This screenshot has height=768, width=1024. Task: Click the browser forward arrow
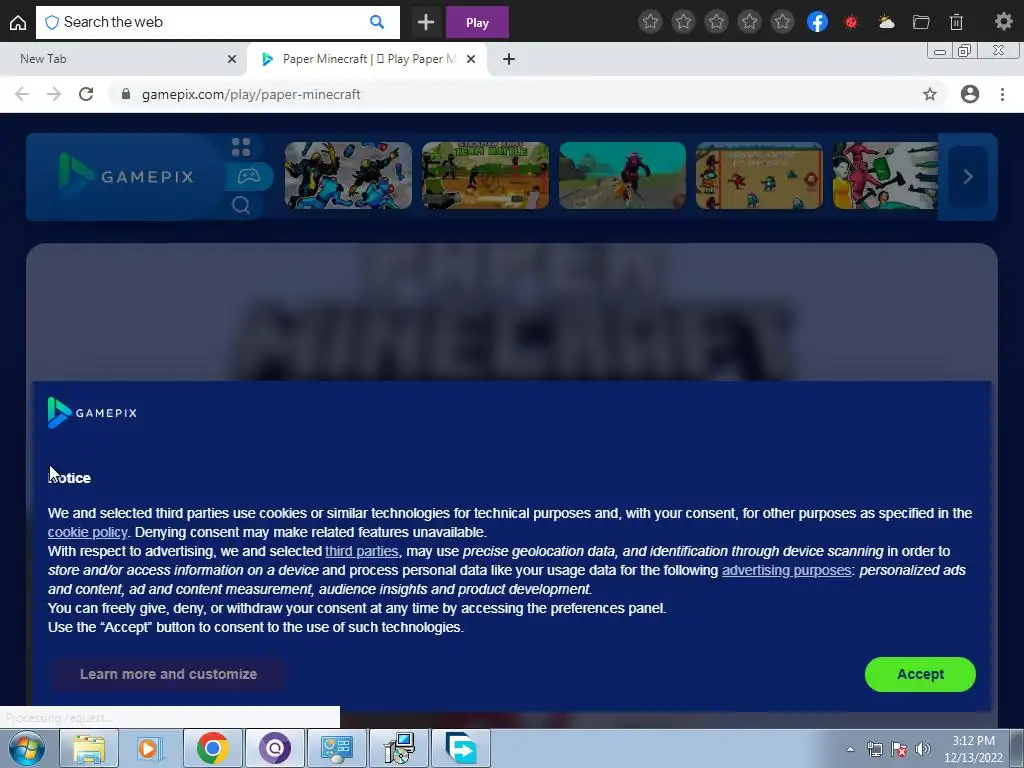tap(54, 94)
